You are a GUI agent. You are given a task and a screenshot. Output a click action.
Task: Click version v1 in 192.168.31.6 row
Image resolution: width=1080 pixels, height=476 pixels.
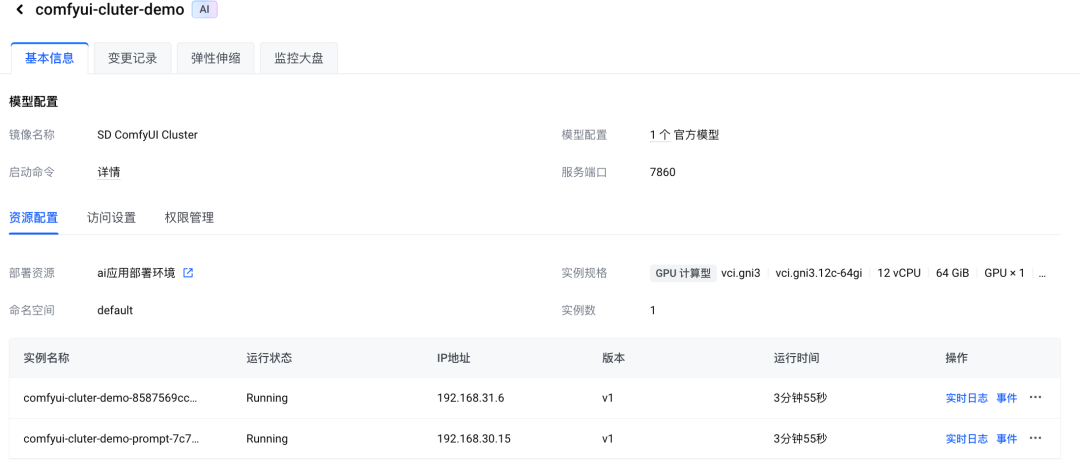tap(608, 397)
